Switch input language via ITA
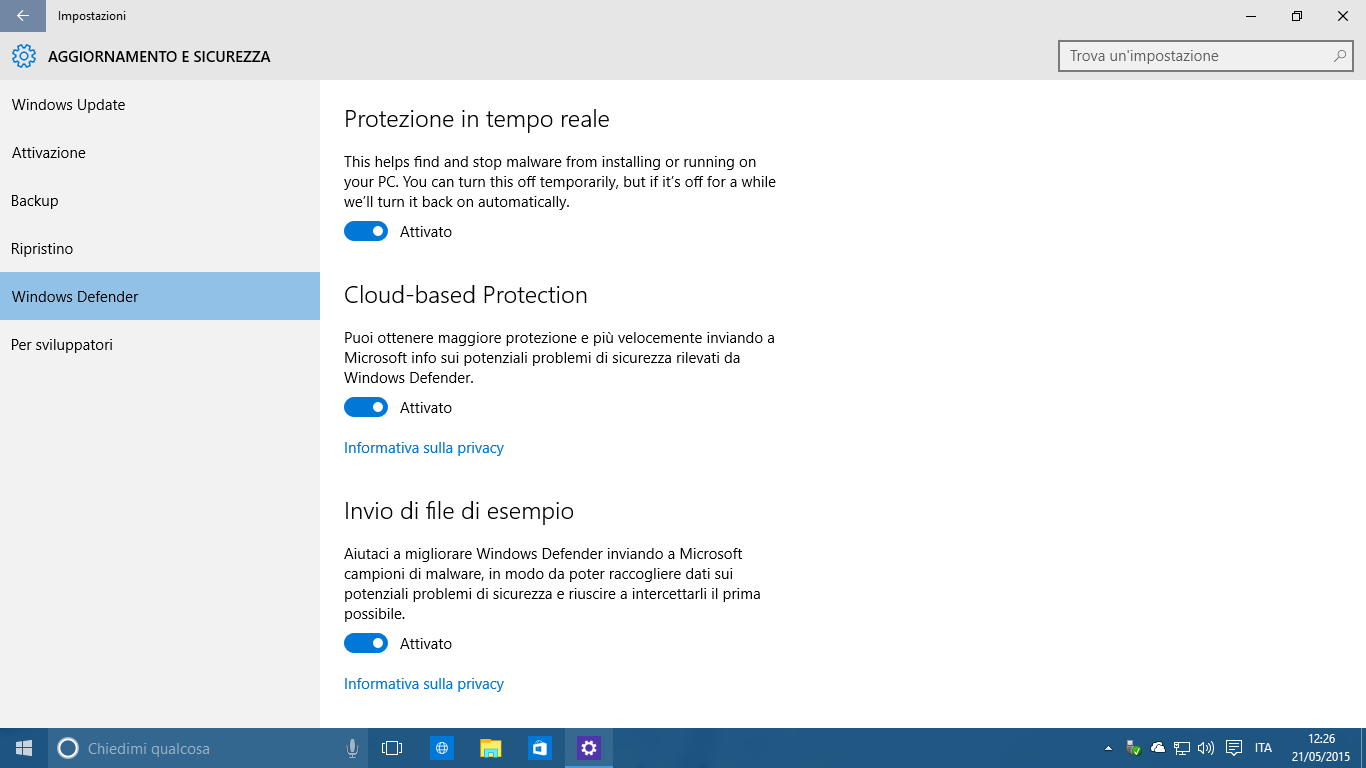This screenshot has height=768, width=1366. 1263,748
